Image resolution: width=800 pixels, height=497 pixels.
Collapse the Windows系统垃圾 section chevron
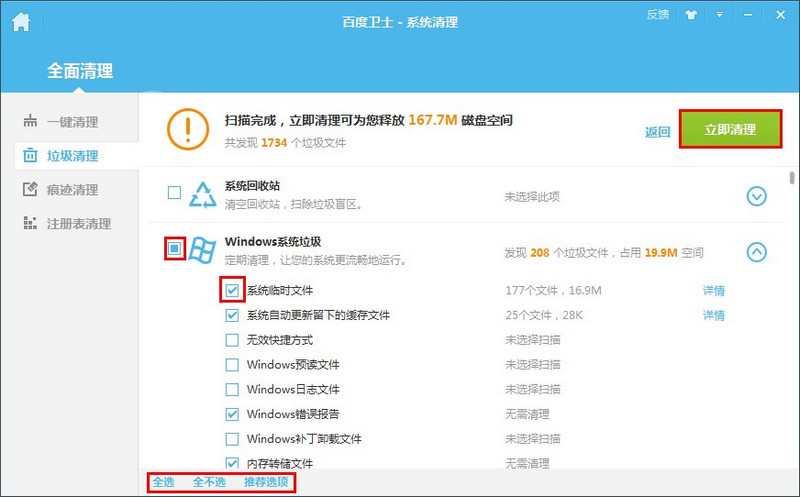click(757, 252)
